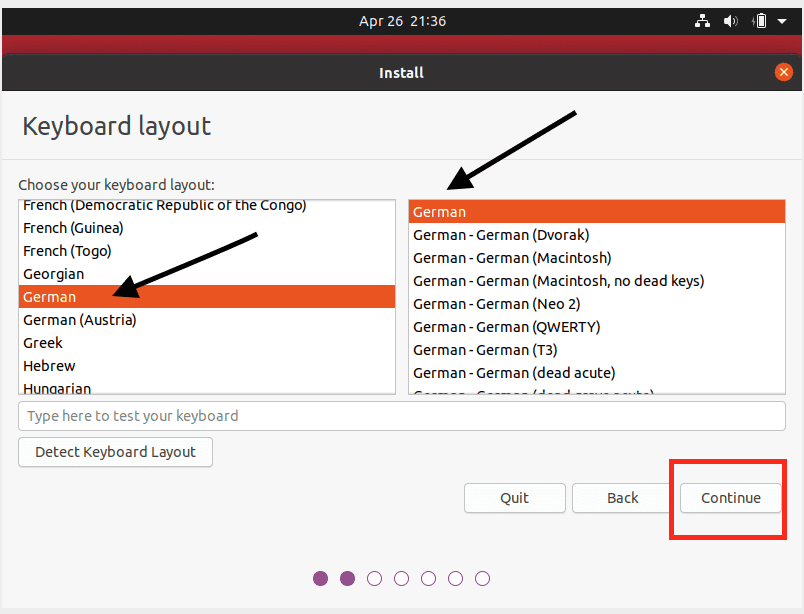Choose German - German (Dvorak) variant
The width and height of the screenshot is (804, 614).
[501, 235]
